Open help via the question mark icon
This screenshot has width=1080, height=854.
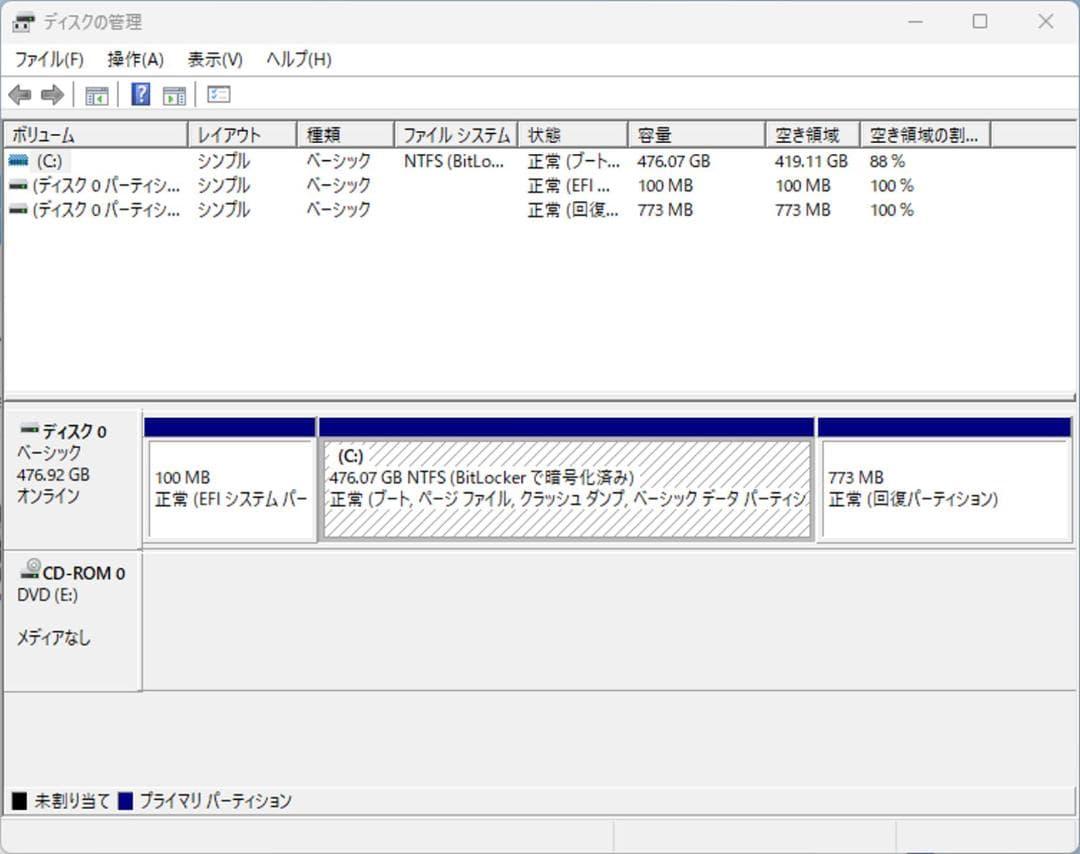coord(141,94)
